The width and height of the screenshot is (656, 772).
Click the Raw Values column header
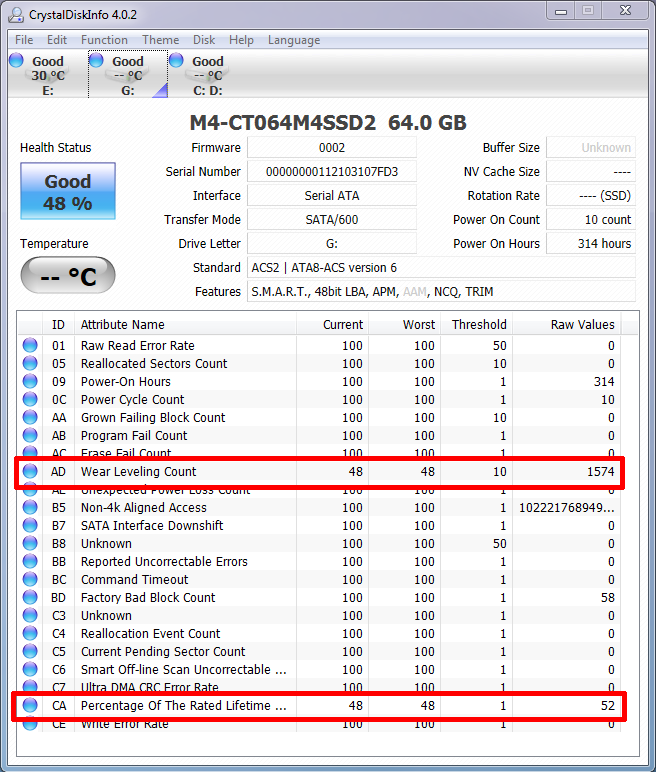(567, 325)
